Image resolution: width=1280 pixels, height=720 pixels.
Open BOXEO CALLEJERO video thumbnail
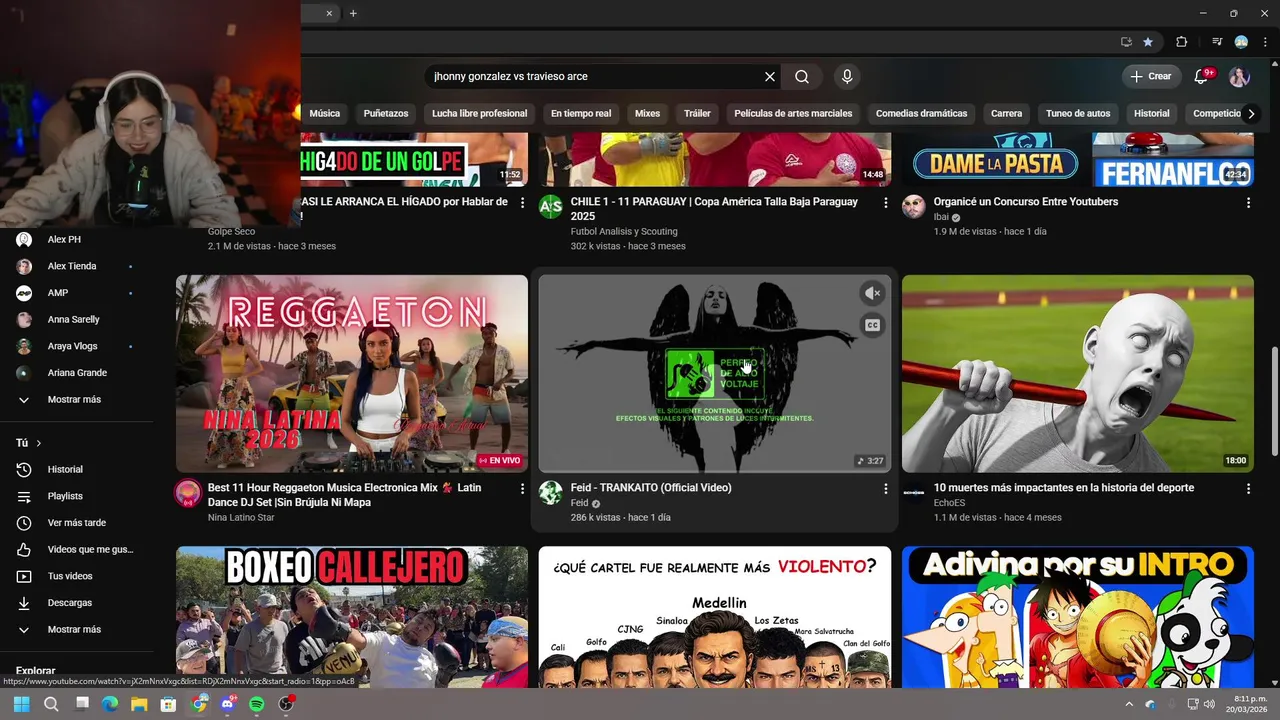tap(352, 616)
